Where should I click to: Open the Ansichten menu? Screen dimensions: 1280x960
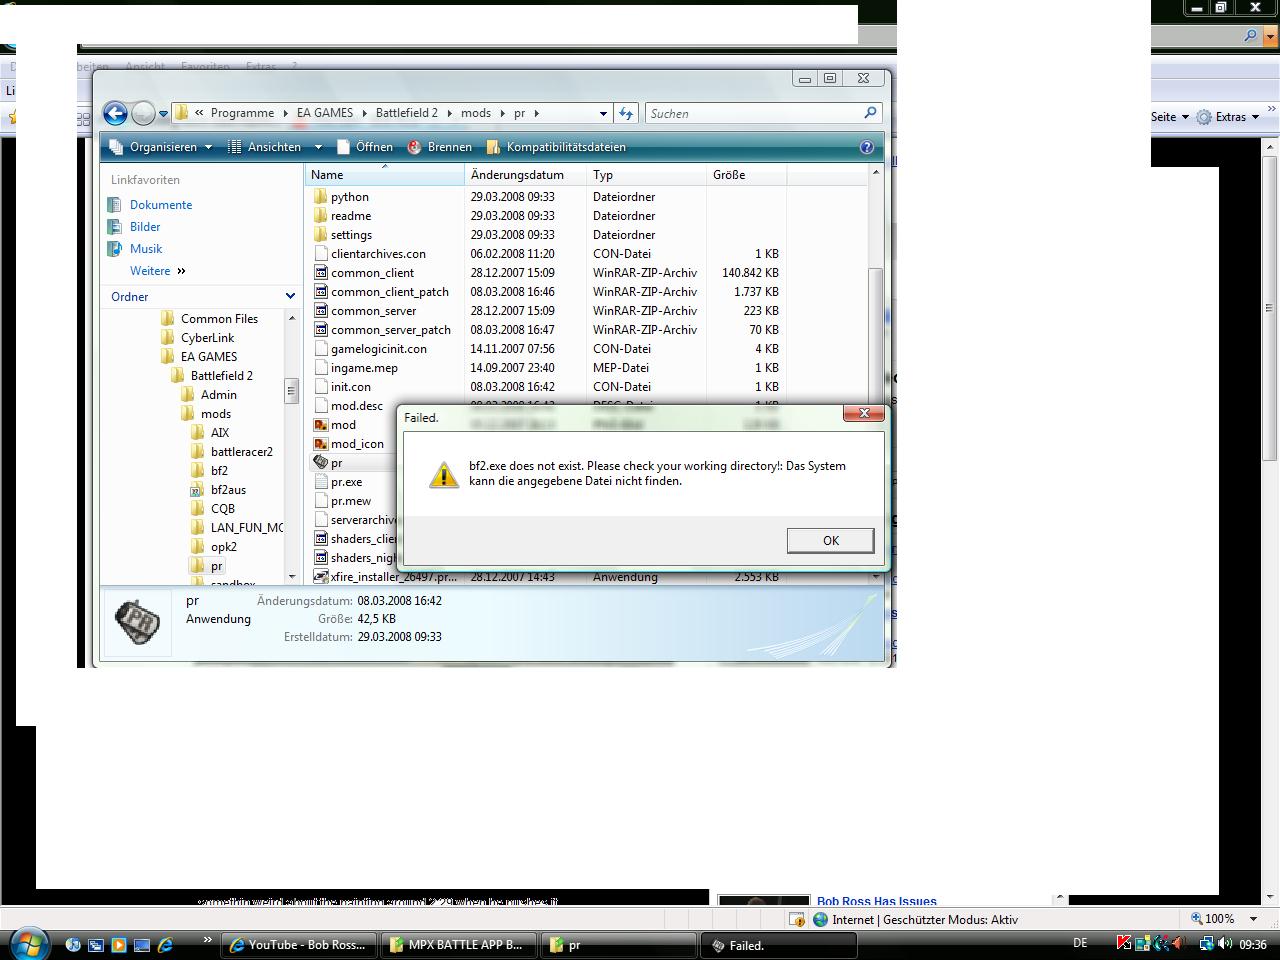[x=265, y=147]
